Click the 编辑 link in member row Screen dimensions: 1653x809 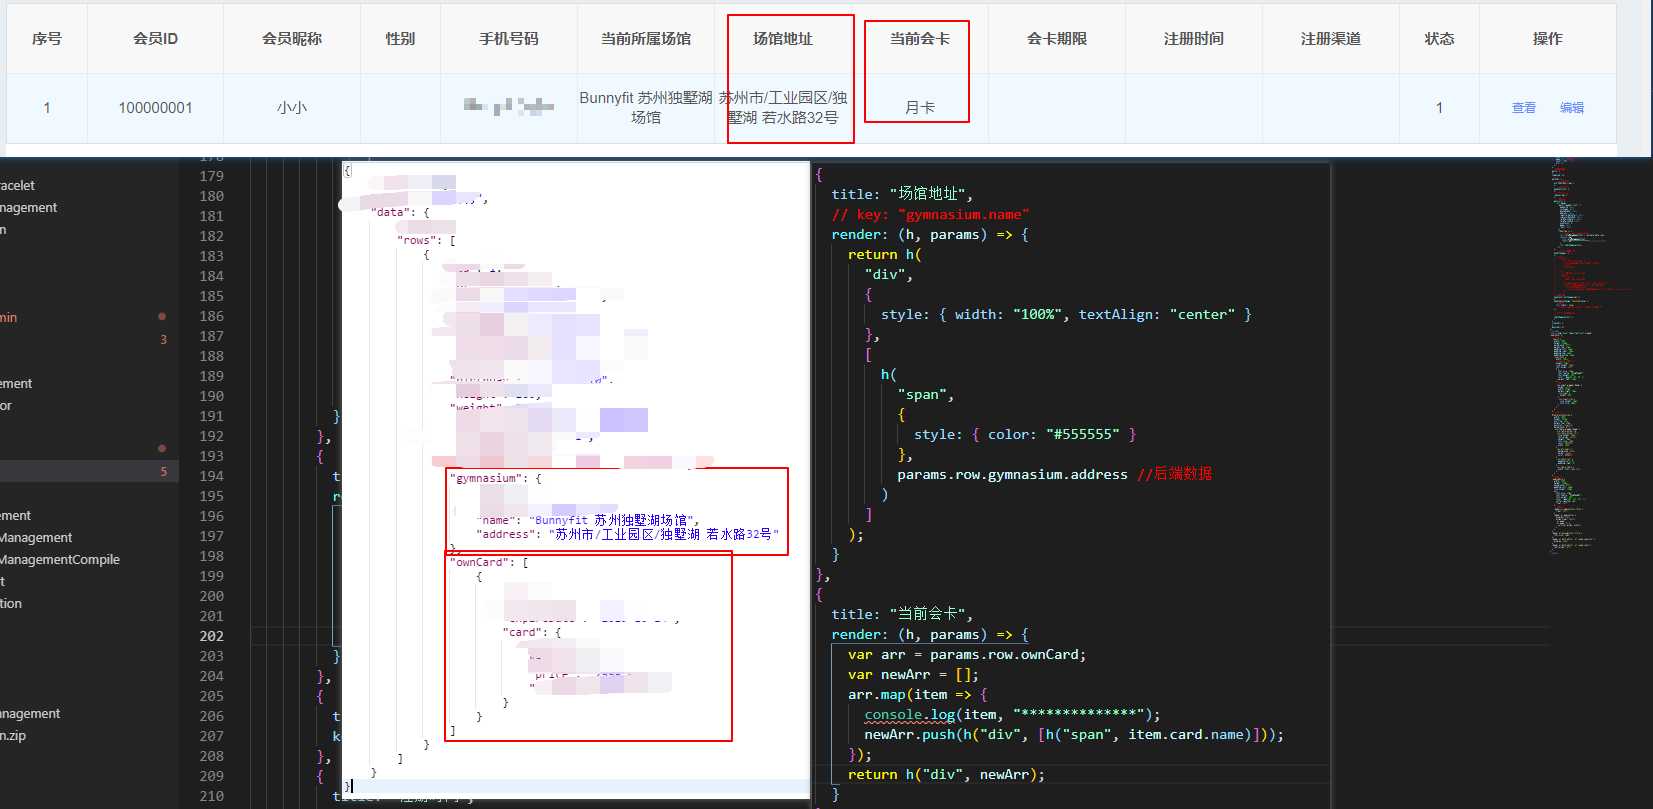point(1571,108)
